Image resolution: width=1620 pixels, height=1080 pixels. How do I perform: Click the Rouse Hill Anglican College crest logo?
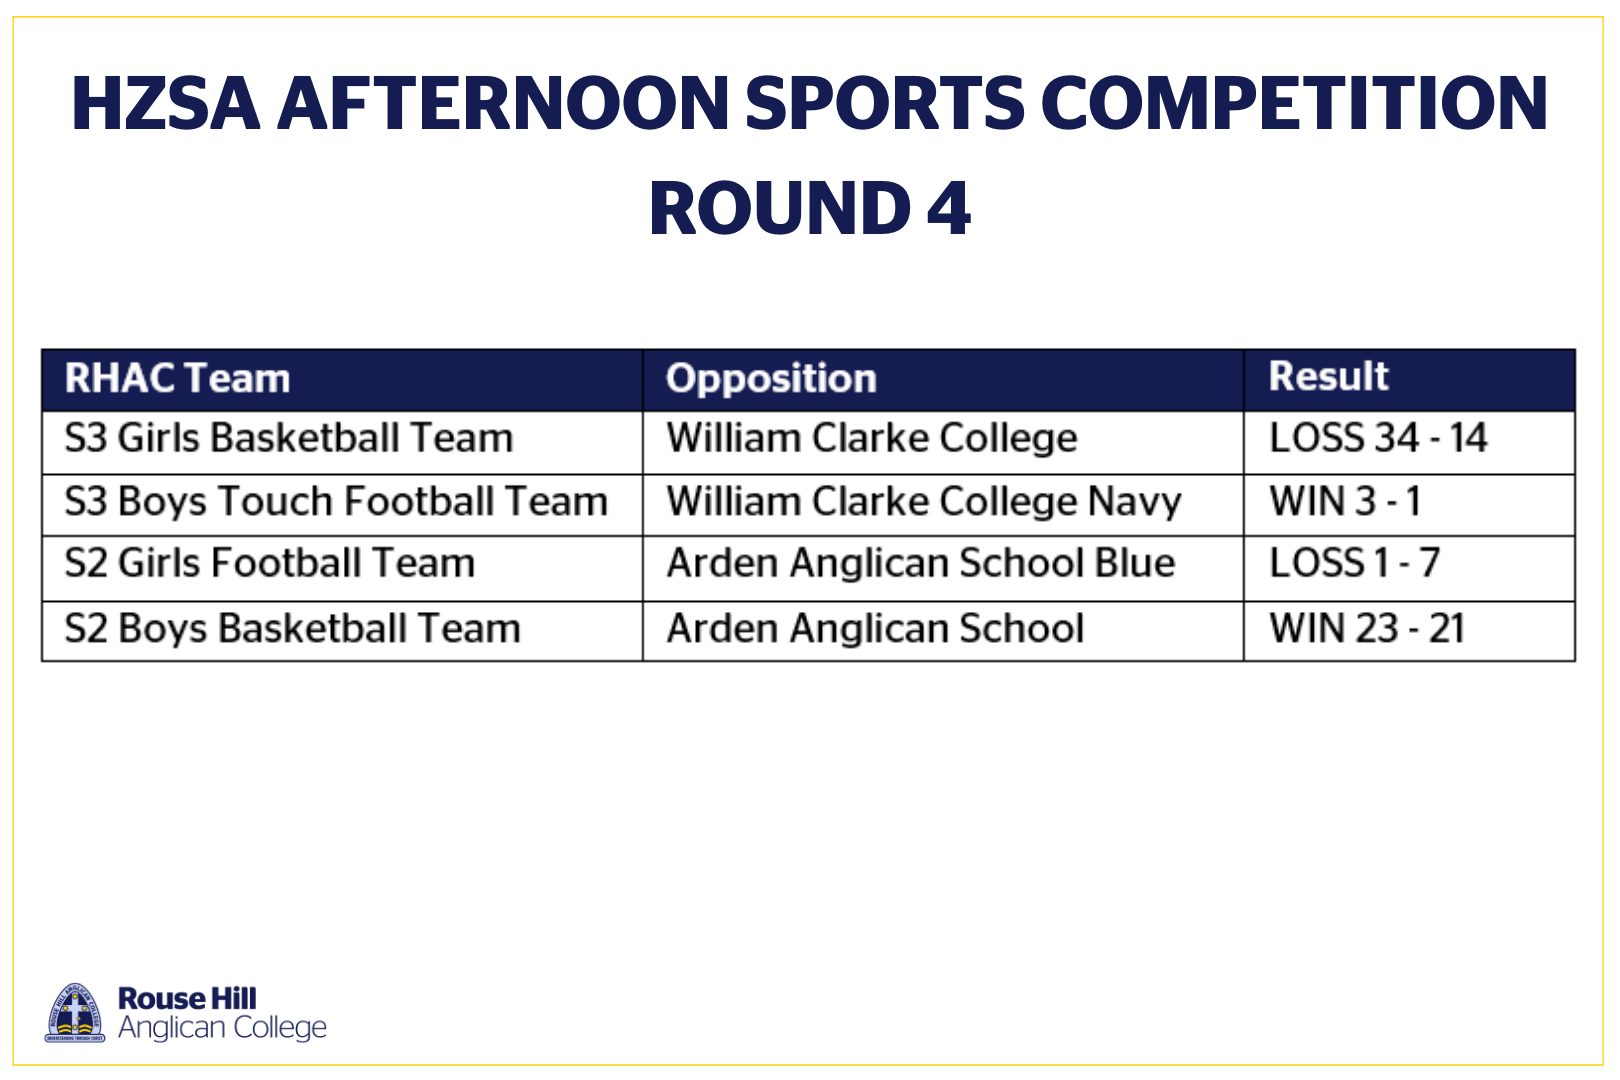[75, 1012]
